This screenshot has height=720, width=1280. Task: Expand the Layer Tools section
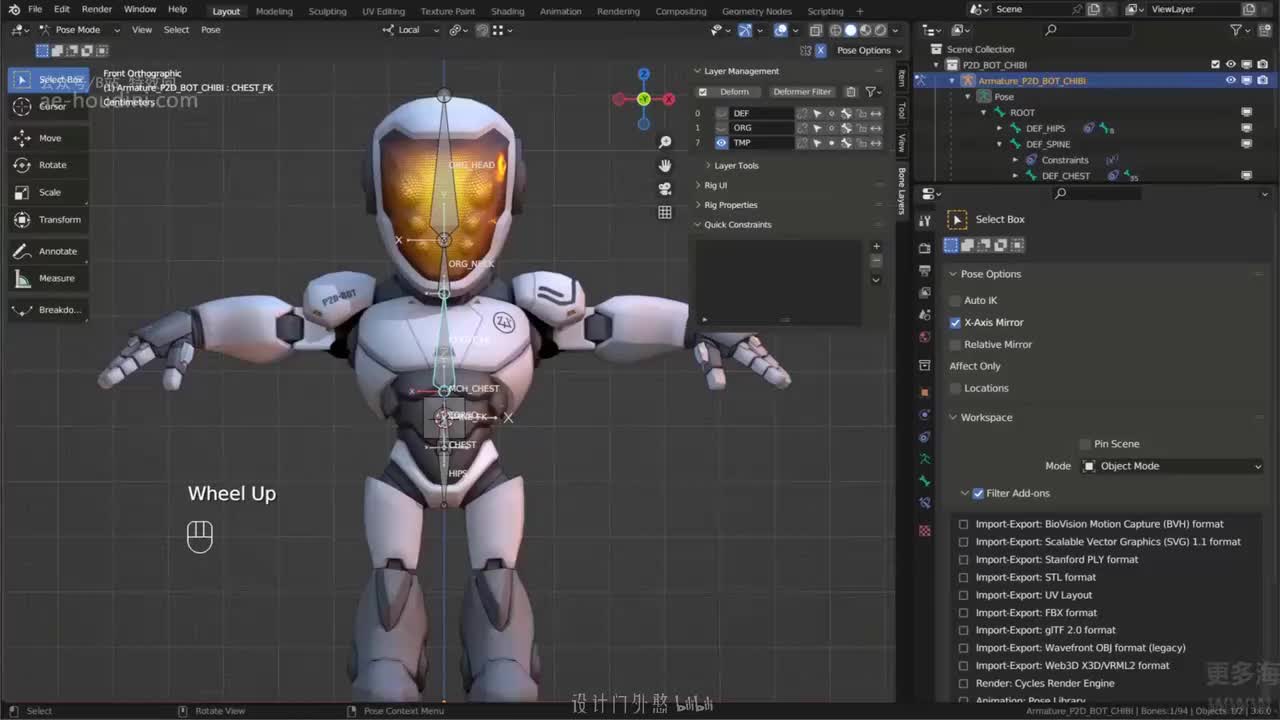click(x=735, y=166)
